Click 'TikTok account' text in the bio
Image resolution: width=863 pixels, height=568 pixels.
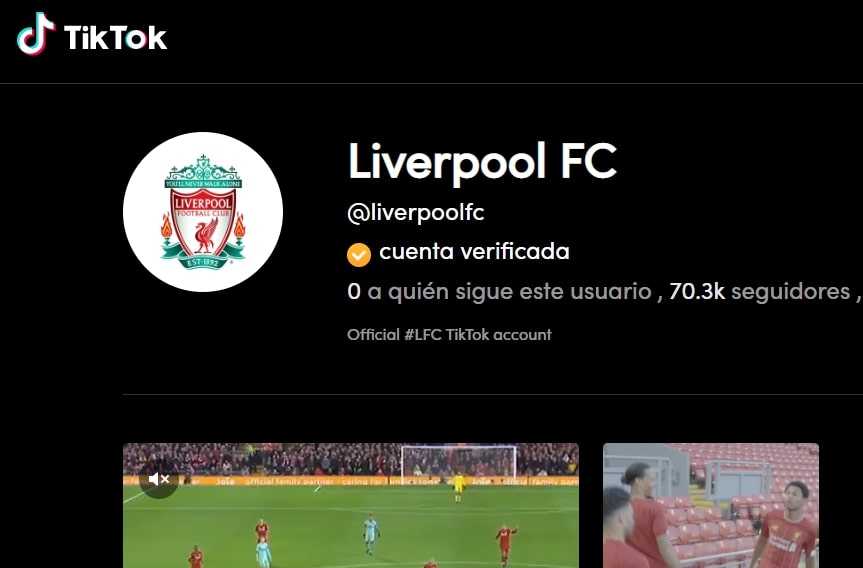[499, 335]
